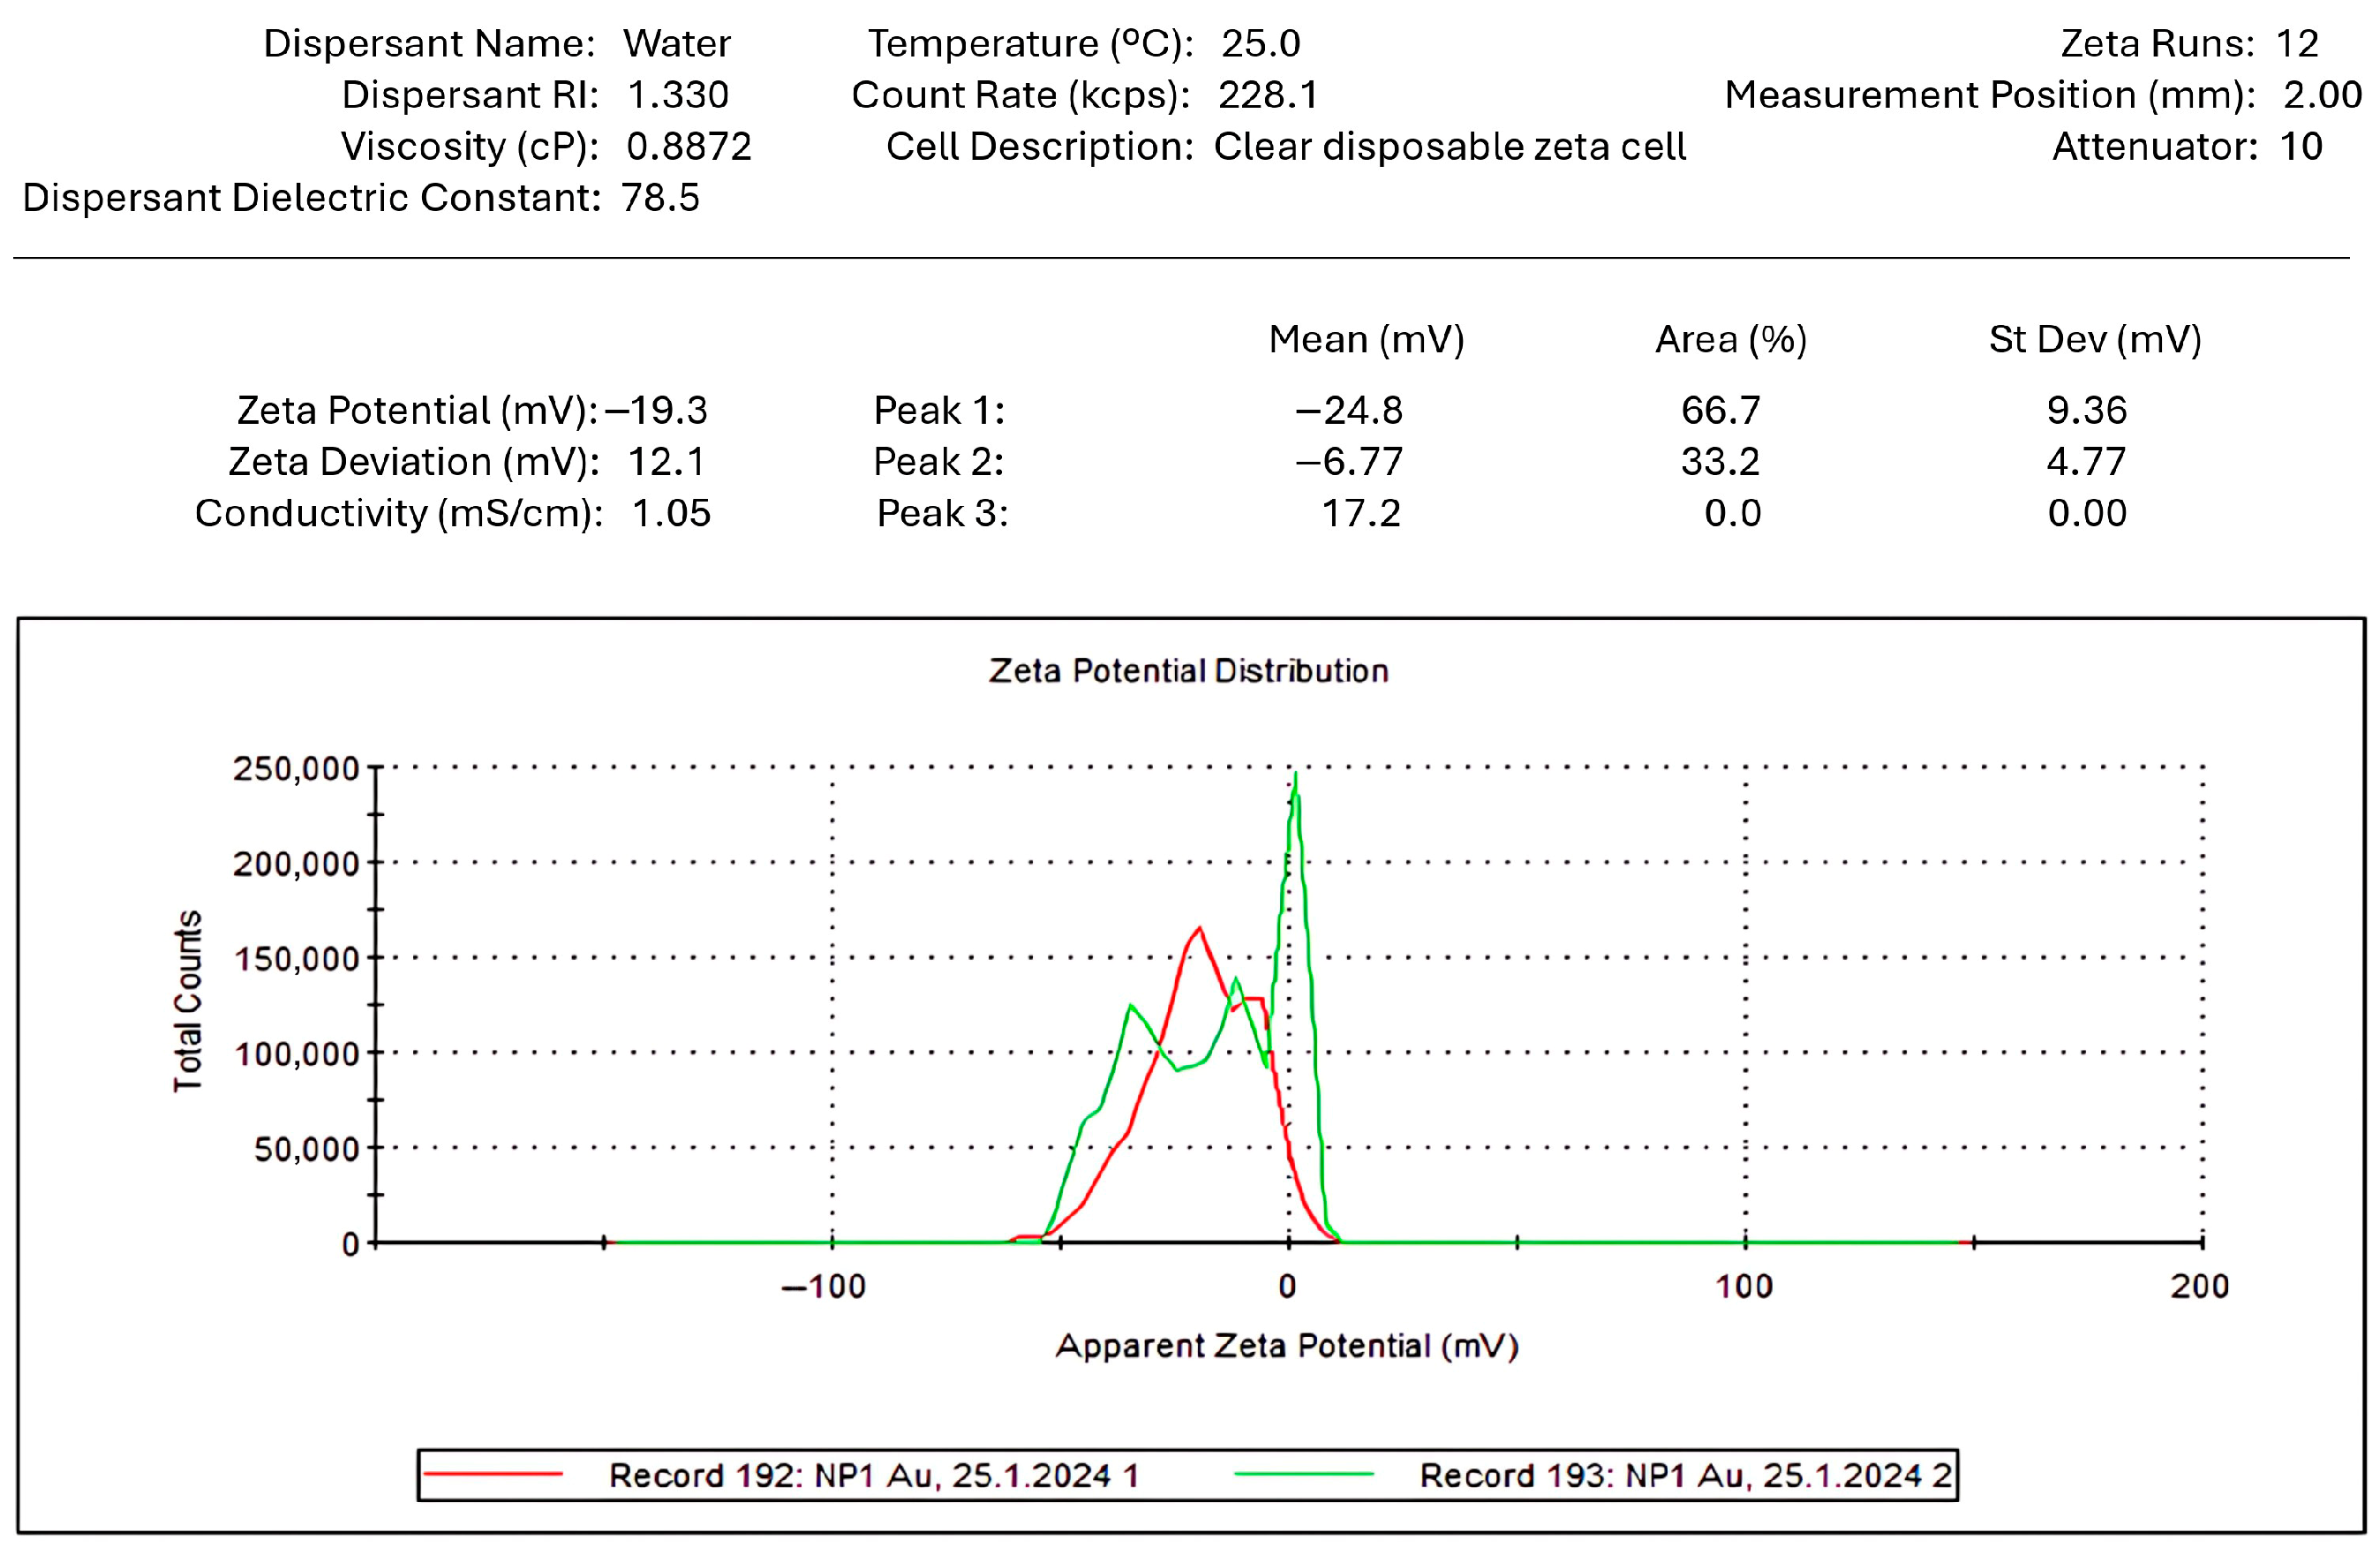Click the −100 x-axis tick label
Image resolution: width=2380 pixels, height=1555 pixels.
point(823,1286)
